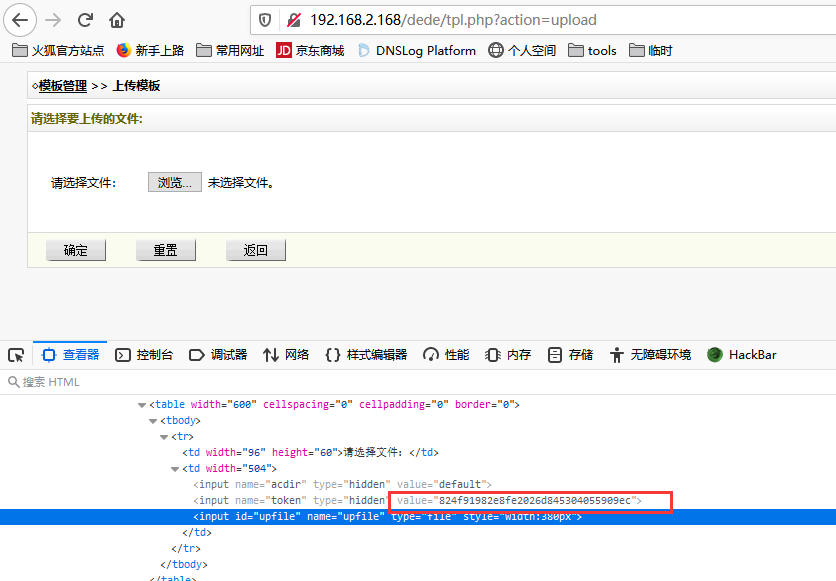The width and height of the screenshot is (836, 581).
Task: Switch to the 控制台 console tab
Action: pyautogui.click(x=144, y=355)
